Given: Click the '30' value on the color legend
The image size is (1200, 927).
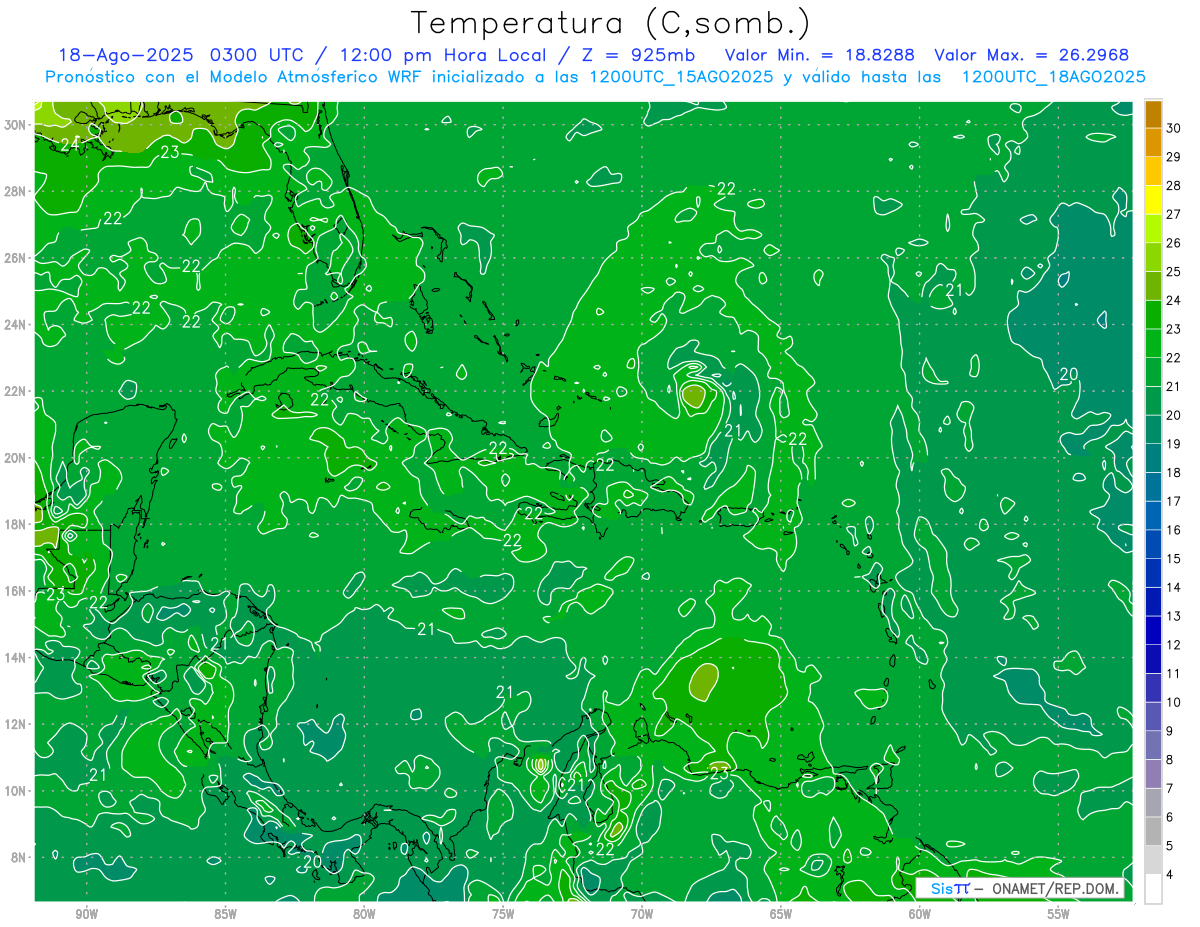Looking at the screenshot, I should coord(1174,128).
